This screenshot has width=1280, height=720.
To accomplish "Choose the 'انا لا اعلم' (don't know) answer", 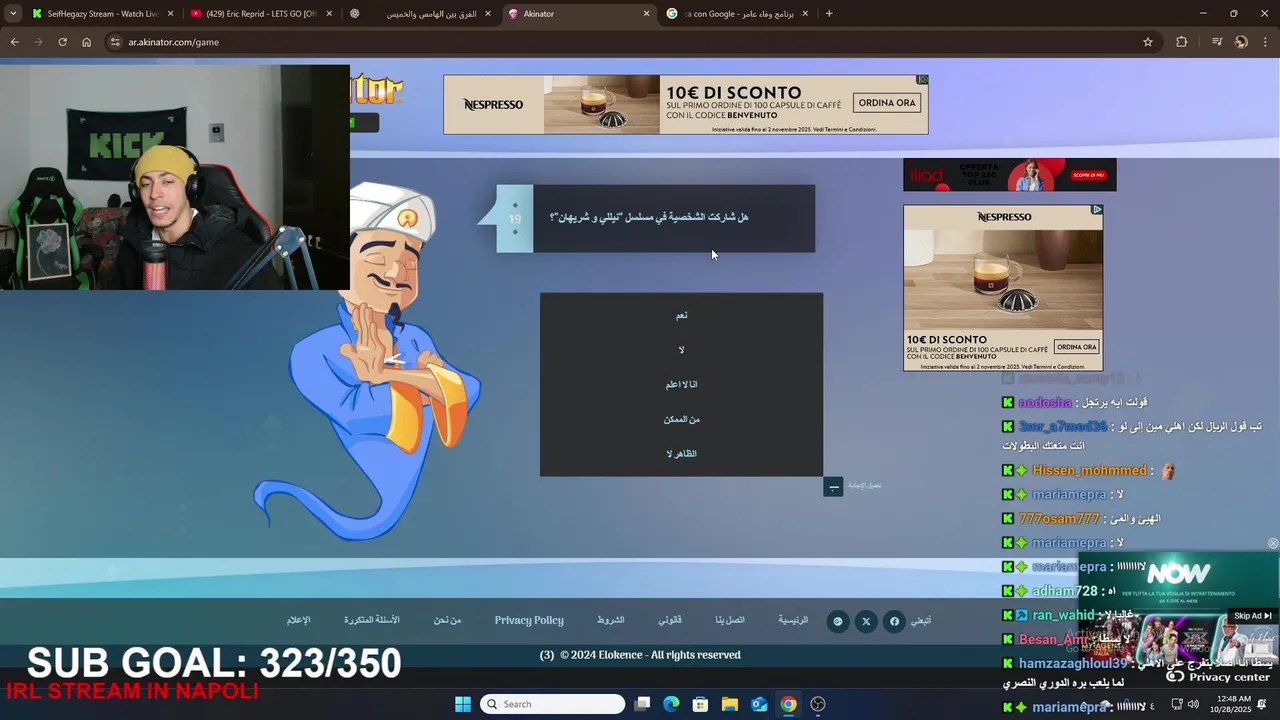I will 681,384.
